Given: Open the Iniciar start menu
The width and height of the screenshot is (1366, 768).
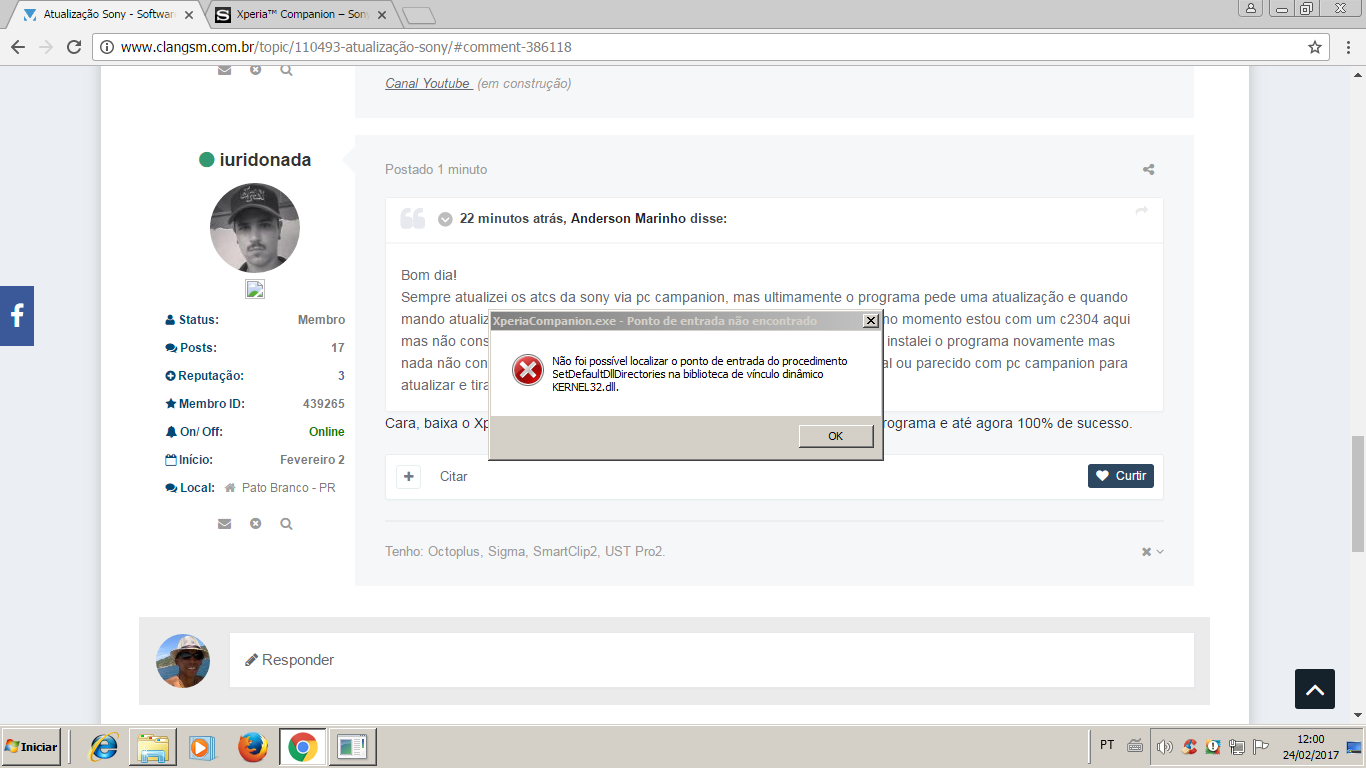Looking at the screenshot, I should [x=31, y=747].
